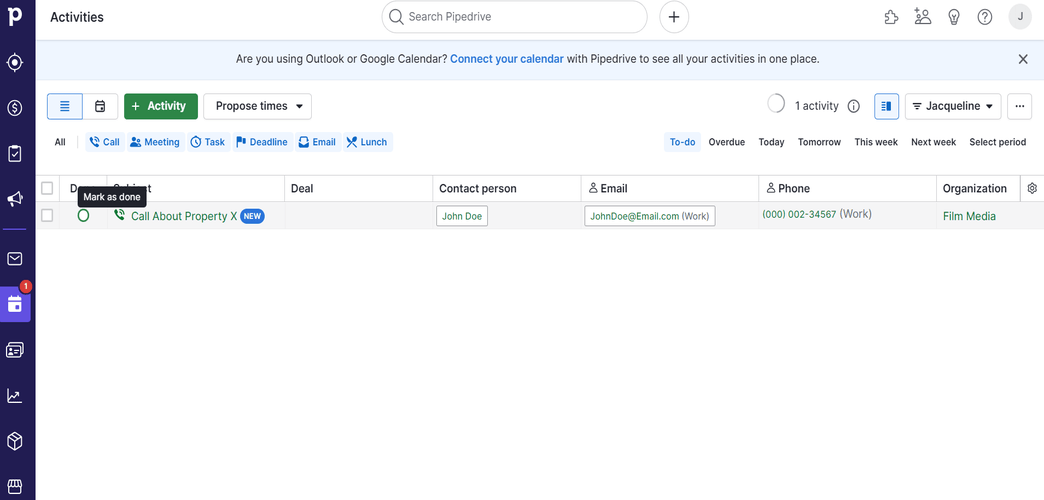Open the integrations puzzle icon

coord(891,17)
